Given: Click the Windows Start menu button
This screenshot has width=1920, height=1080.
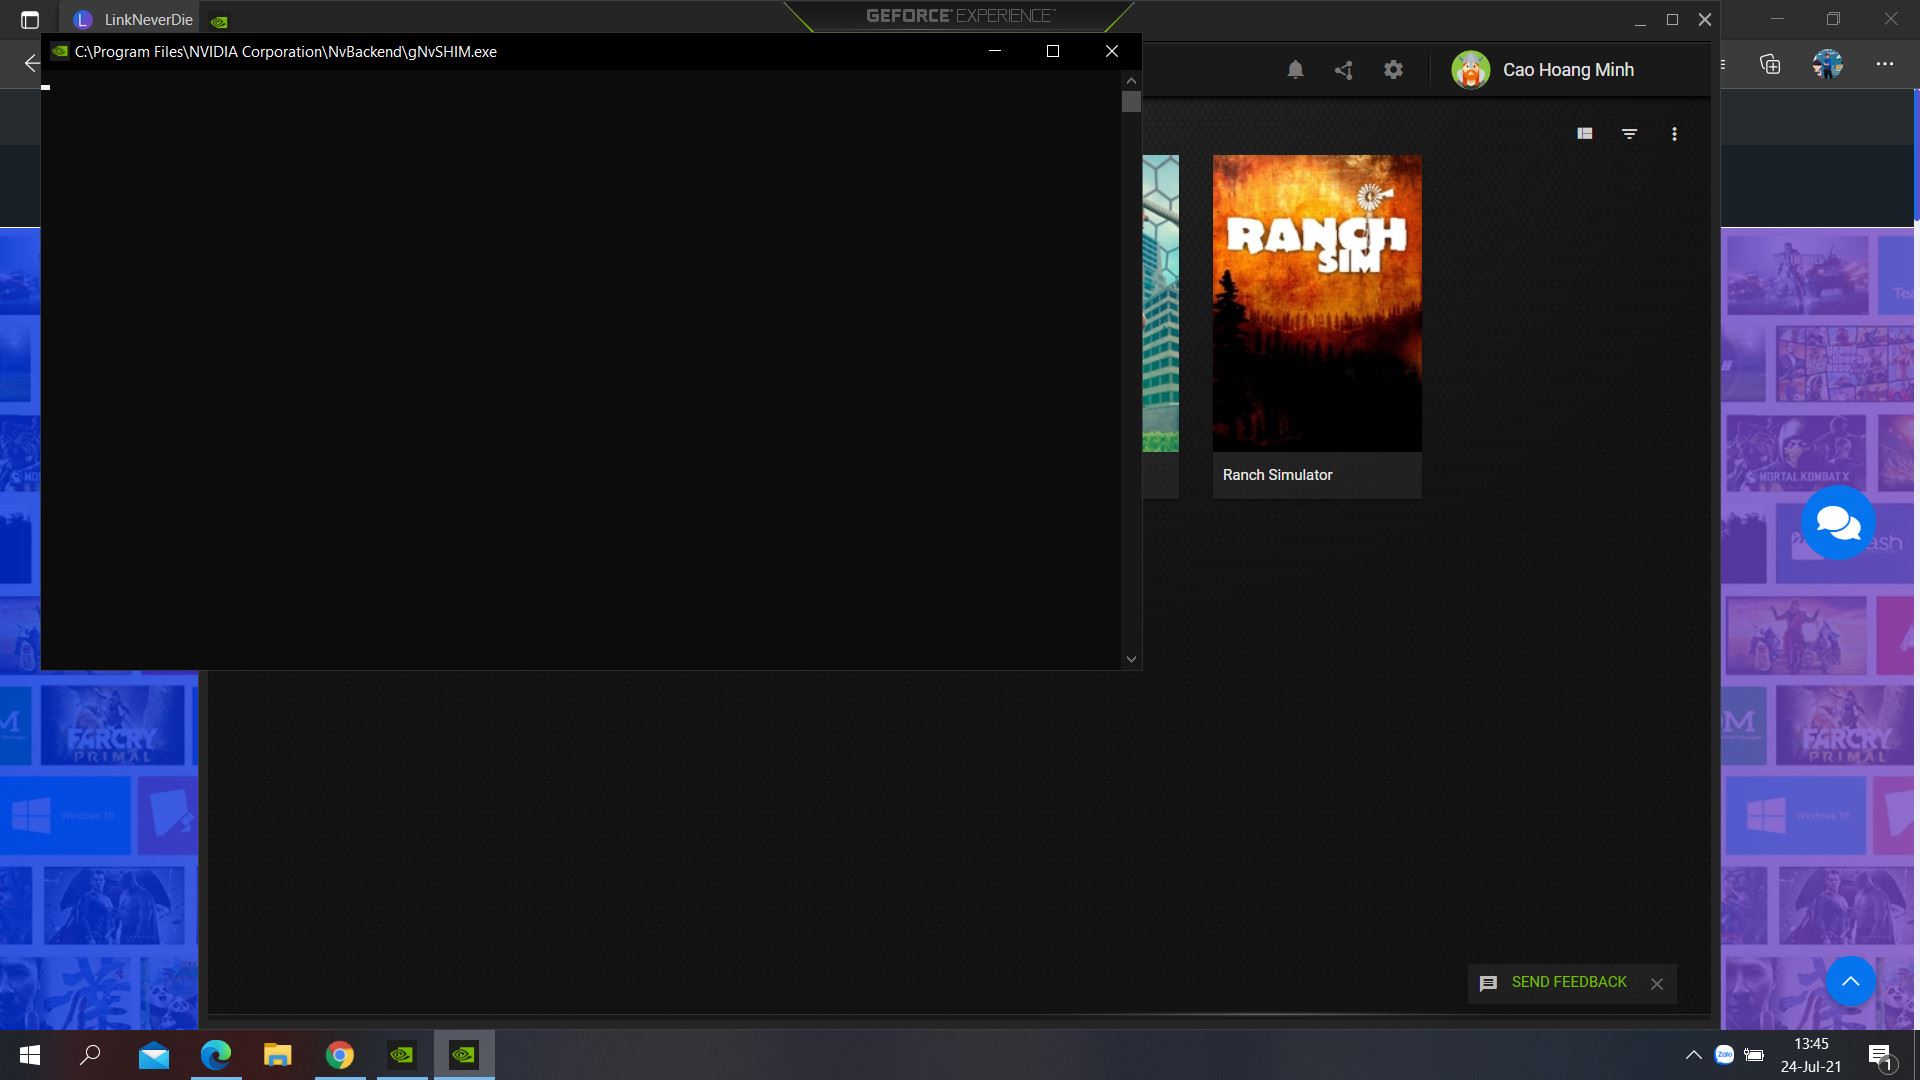Looking at the screenshot, I should (29, 1054).
